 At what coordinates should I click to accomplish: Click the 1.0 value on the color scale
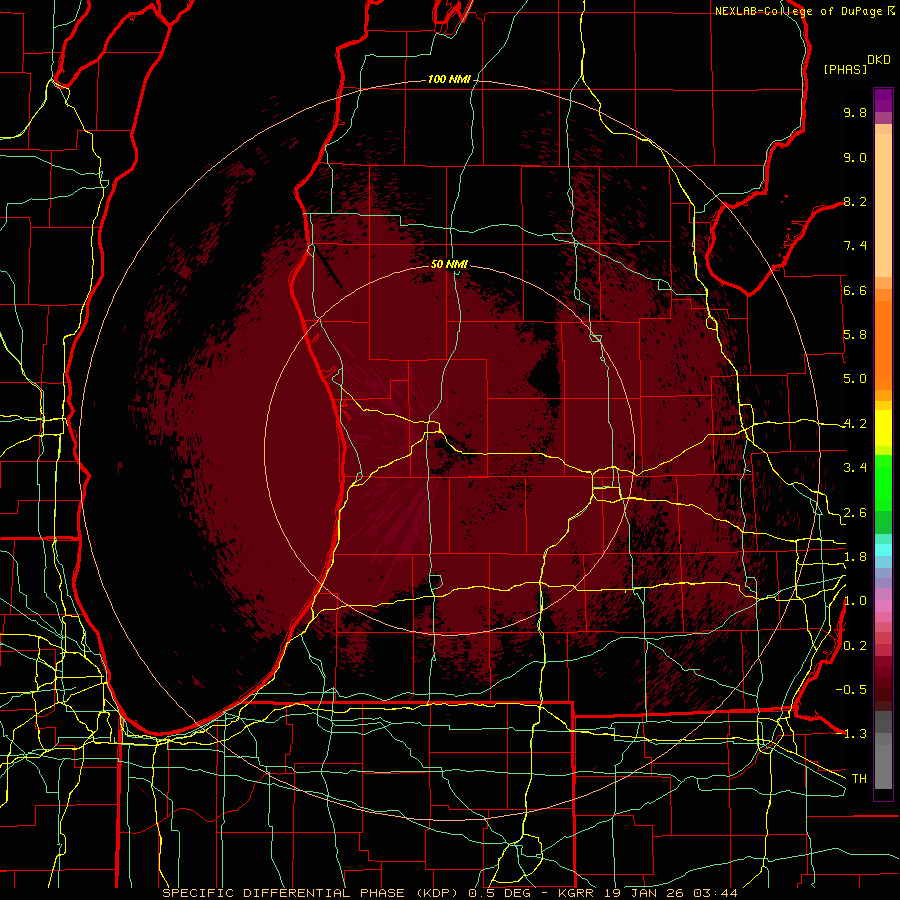click(x=855, y=601)
